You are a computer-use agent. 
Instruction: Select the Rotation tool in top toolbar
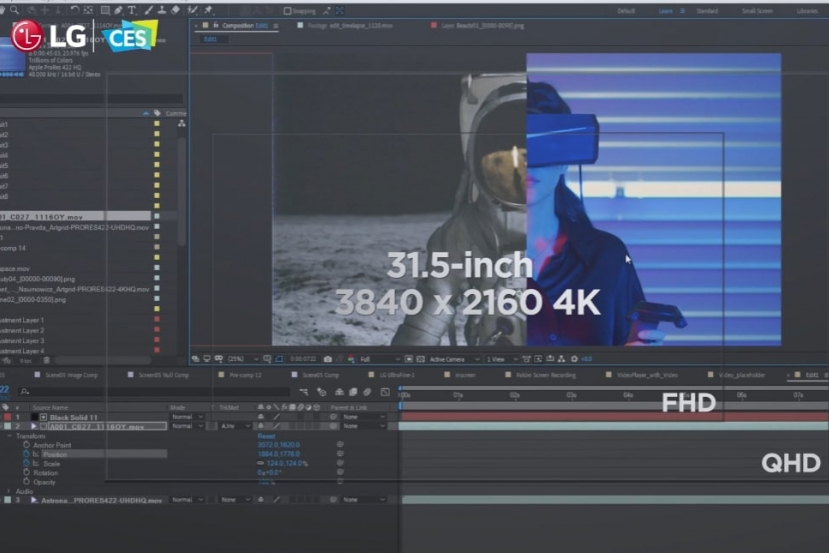75,10
